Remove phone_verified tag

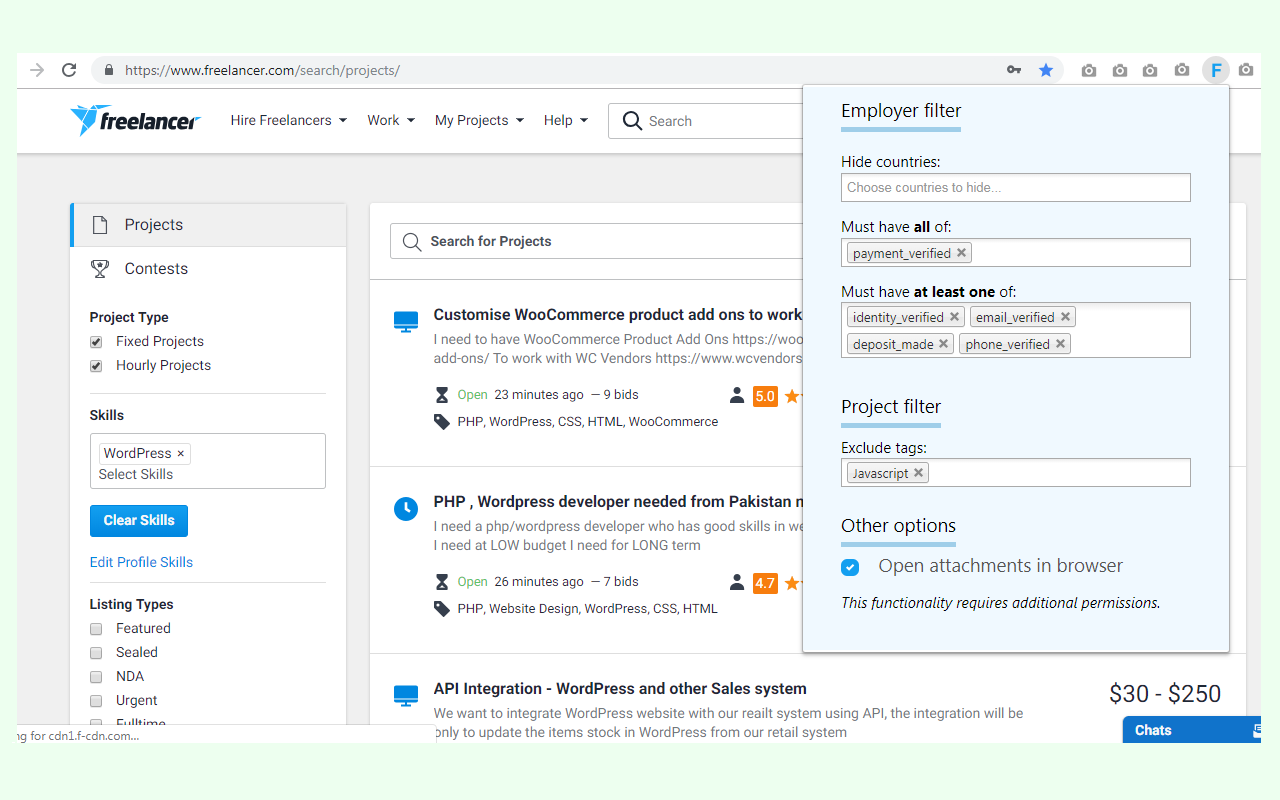coord(1060,344)
